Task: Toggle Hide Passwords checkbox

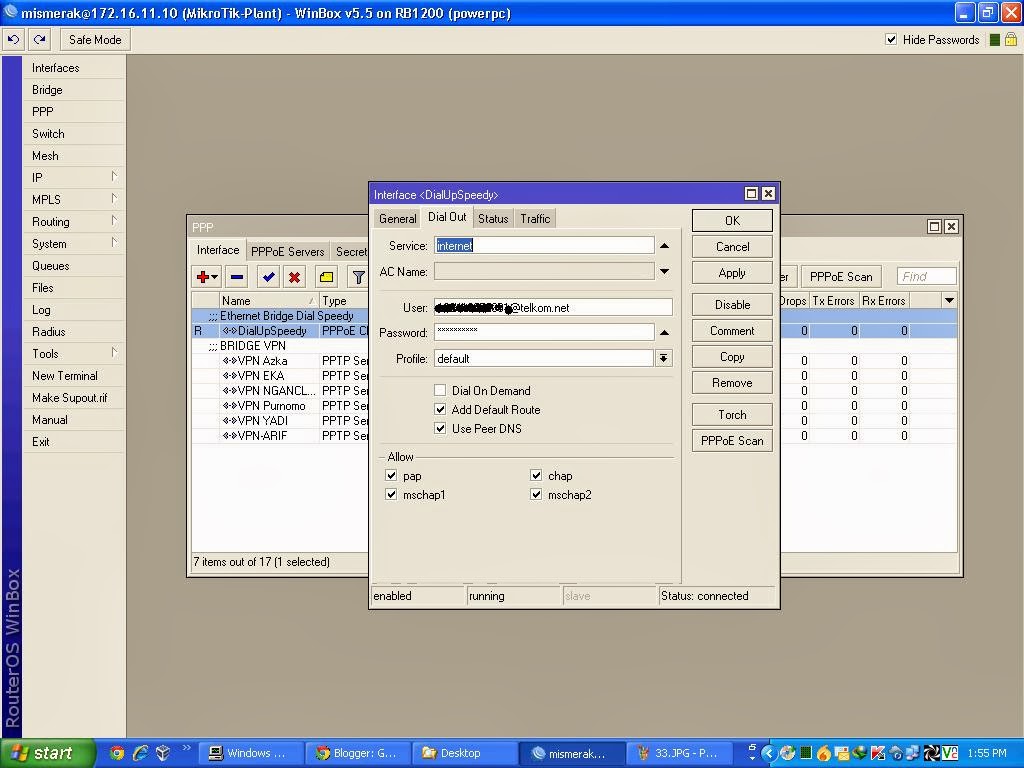Action: coord(891,39)
